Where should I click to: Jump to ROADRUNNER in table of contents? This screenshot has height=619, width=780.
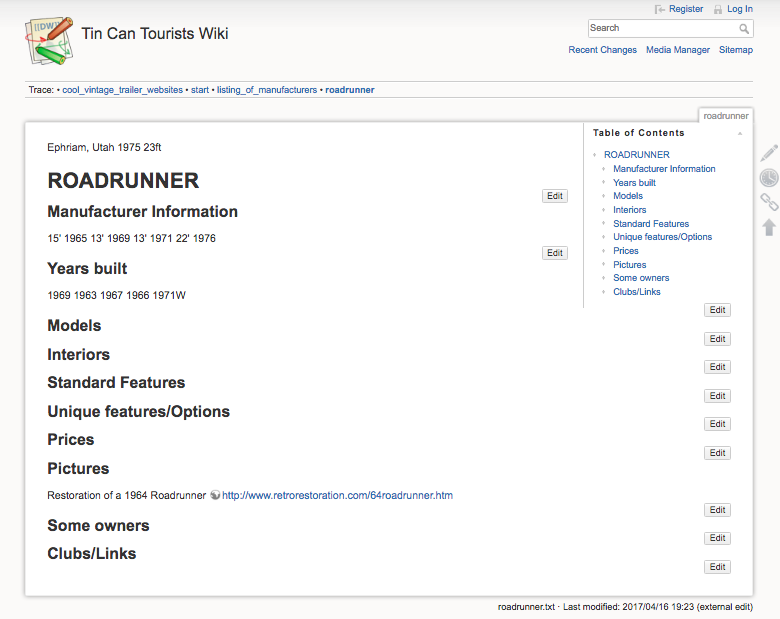point(637,155)
